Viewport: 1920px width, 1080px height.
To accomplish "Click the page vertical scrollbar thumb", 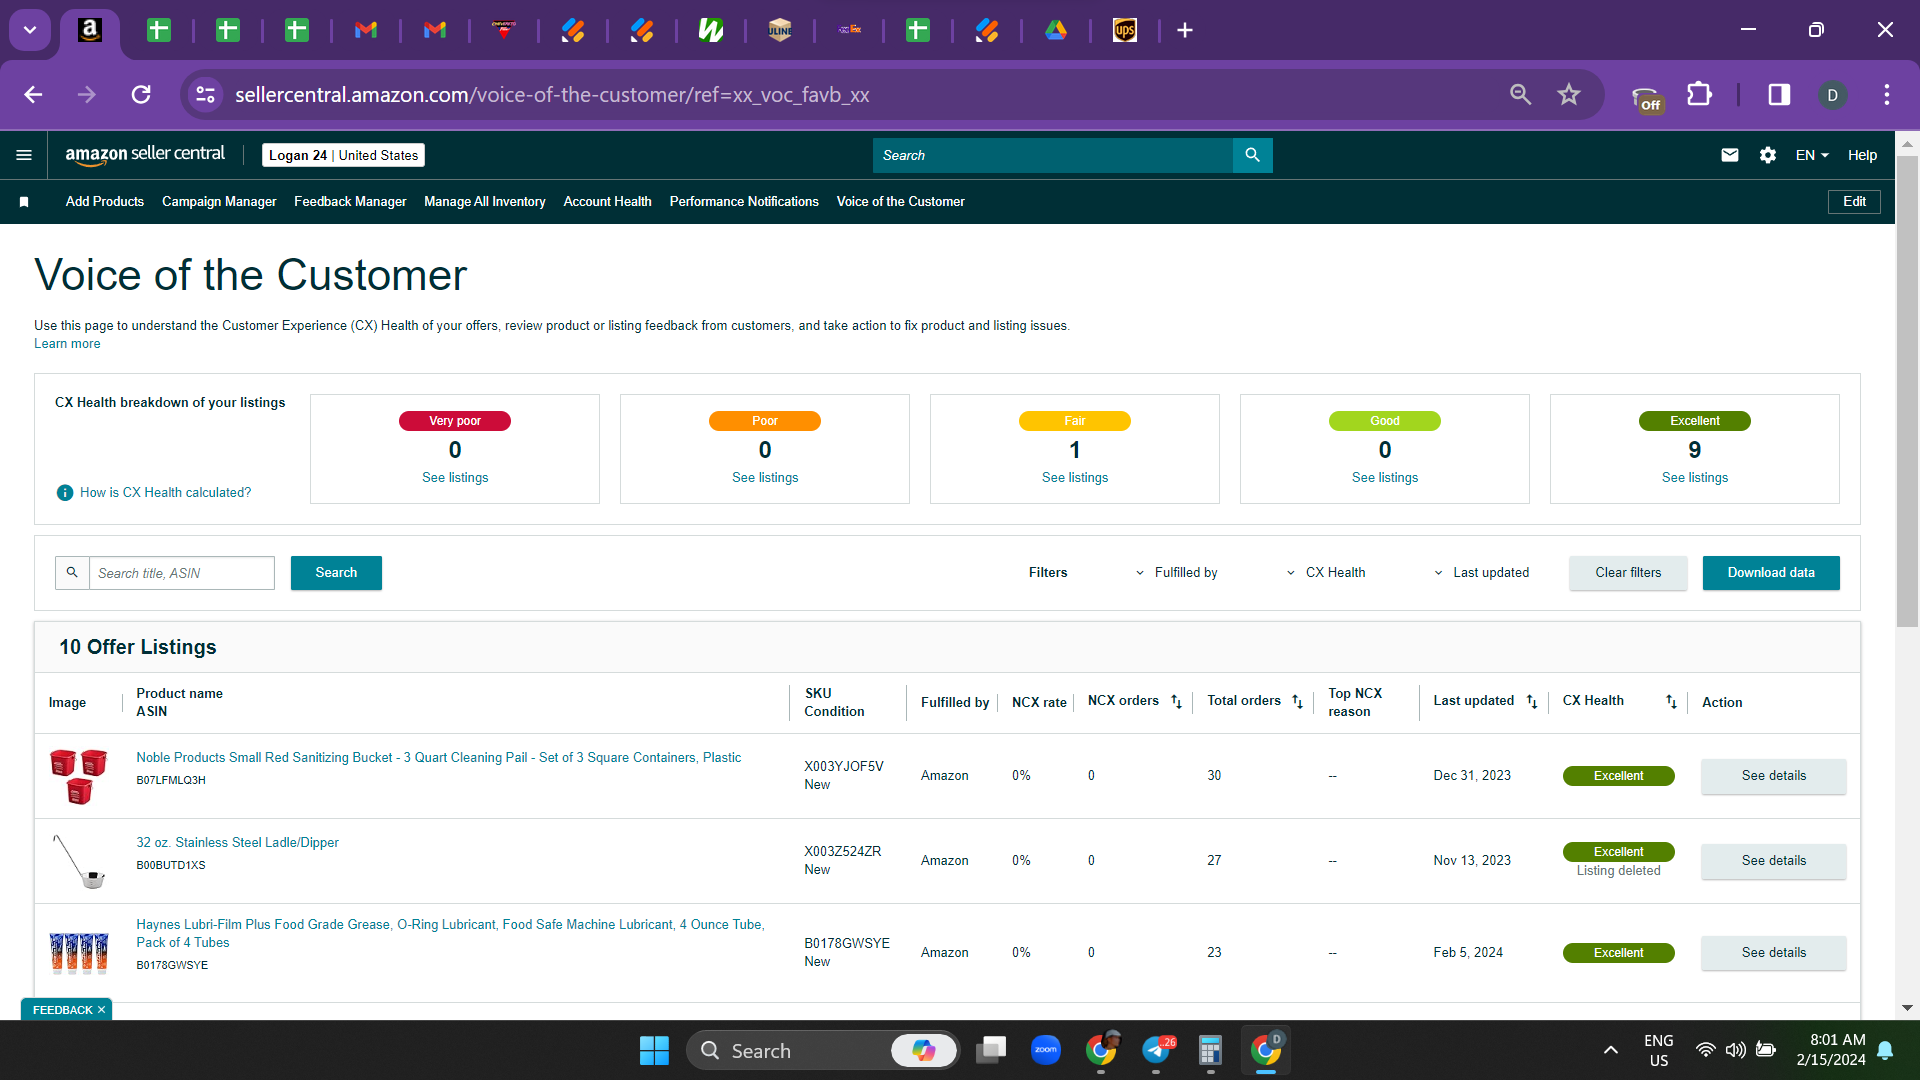I will [x=1907, y=390].
